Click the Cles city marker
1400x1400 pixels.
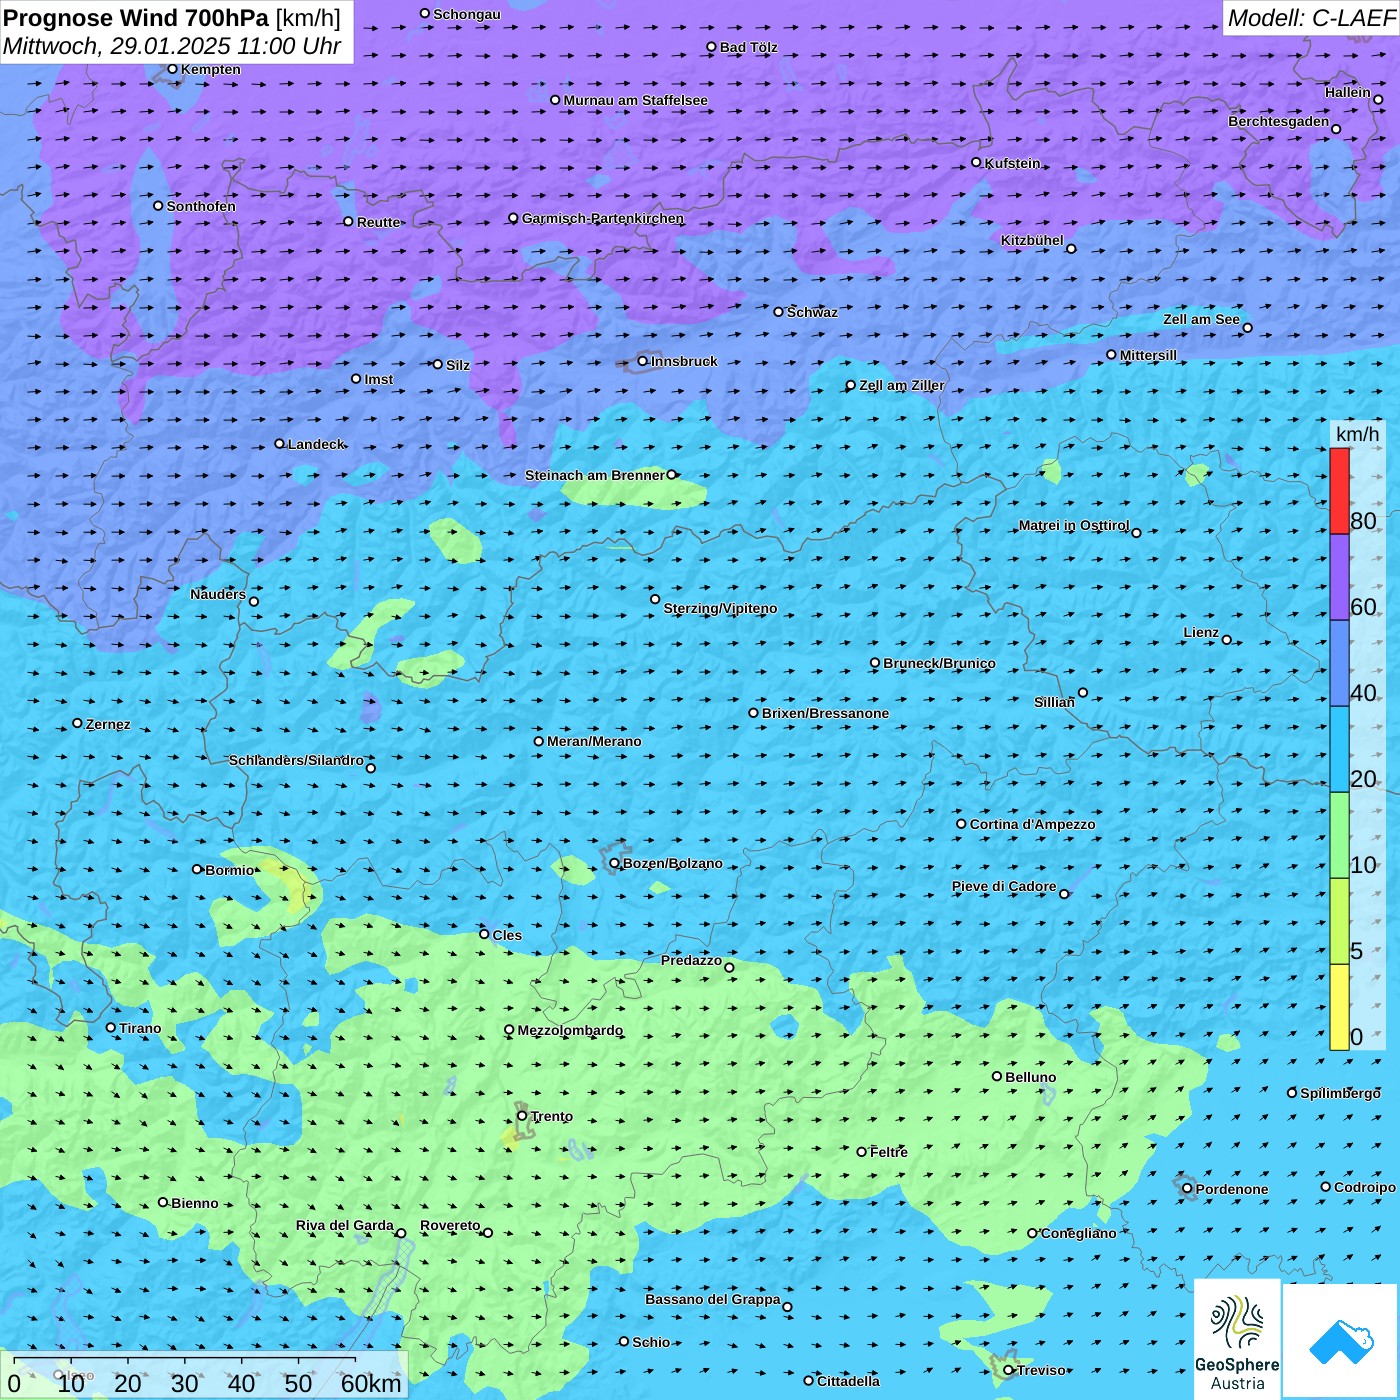coord(484,934)
